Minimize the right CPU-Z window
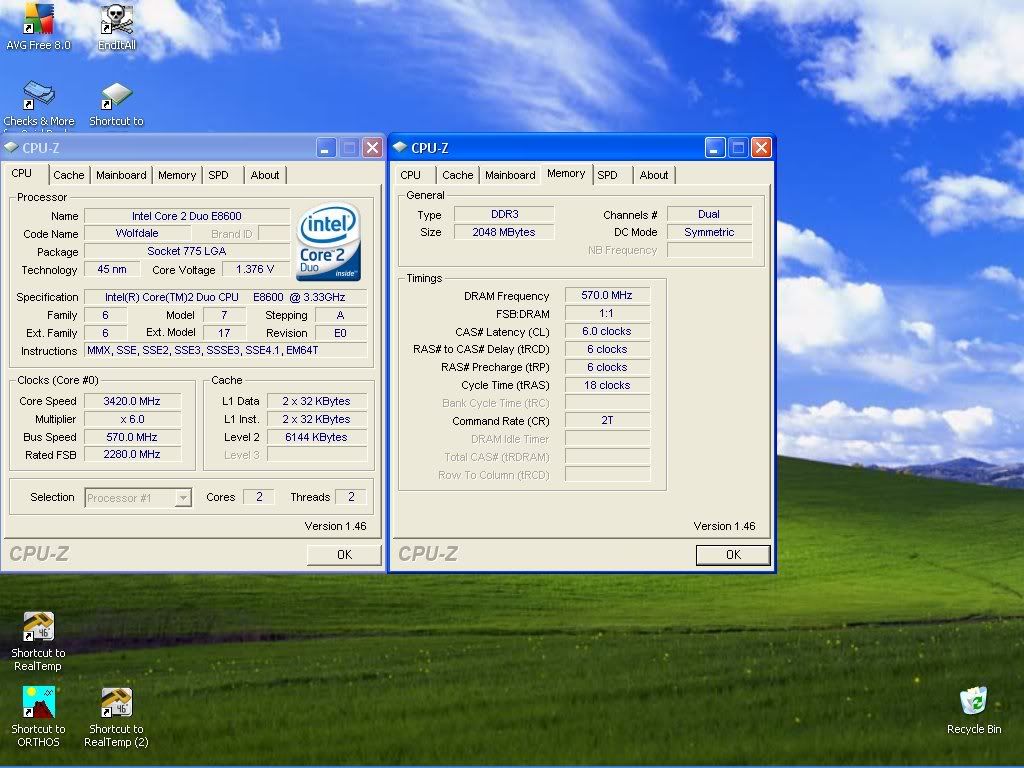 (x=715, y=148)
